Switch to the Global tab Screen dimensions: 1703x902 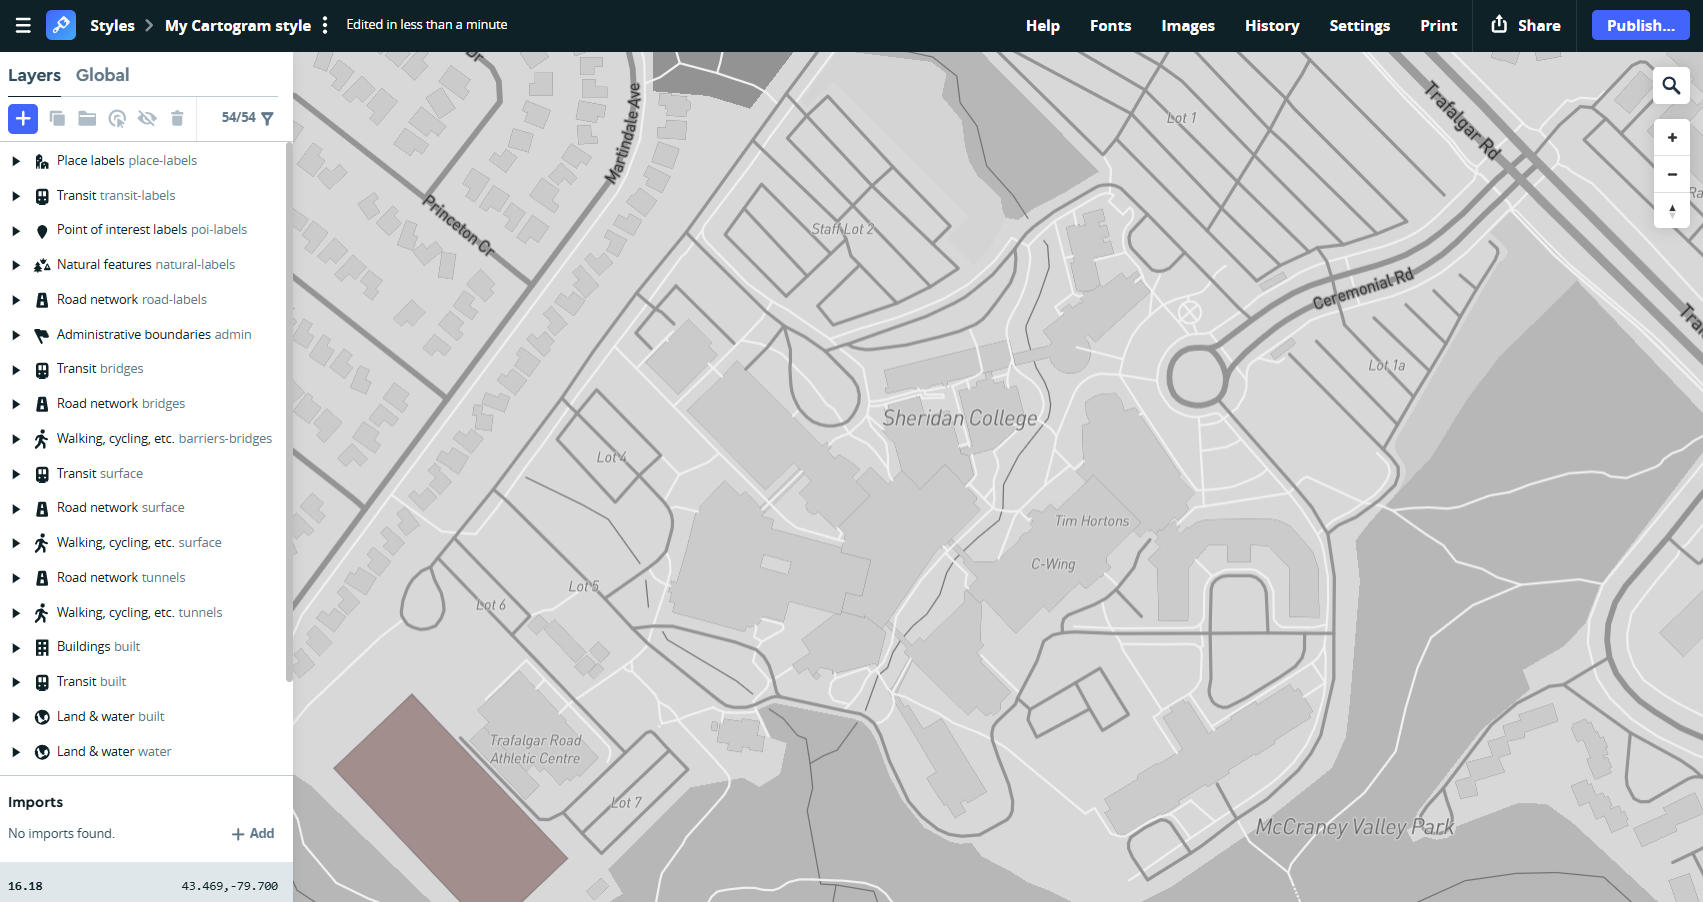(103, 75)
